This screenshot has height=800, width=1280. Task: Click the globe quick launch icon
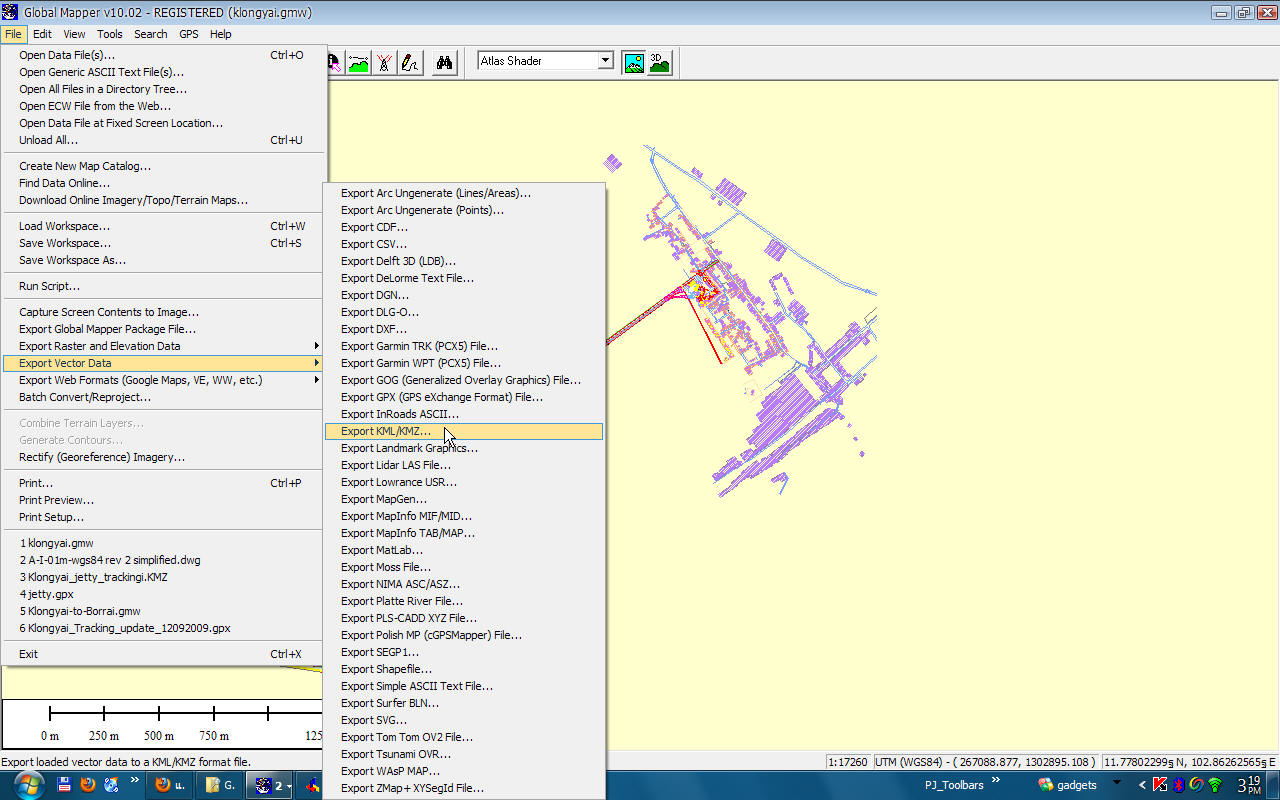click(x=111, y=785)
